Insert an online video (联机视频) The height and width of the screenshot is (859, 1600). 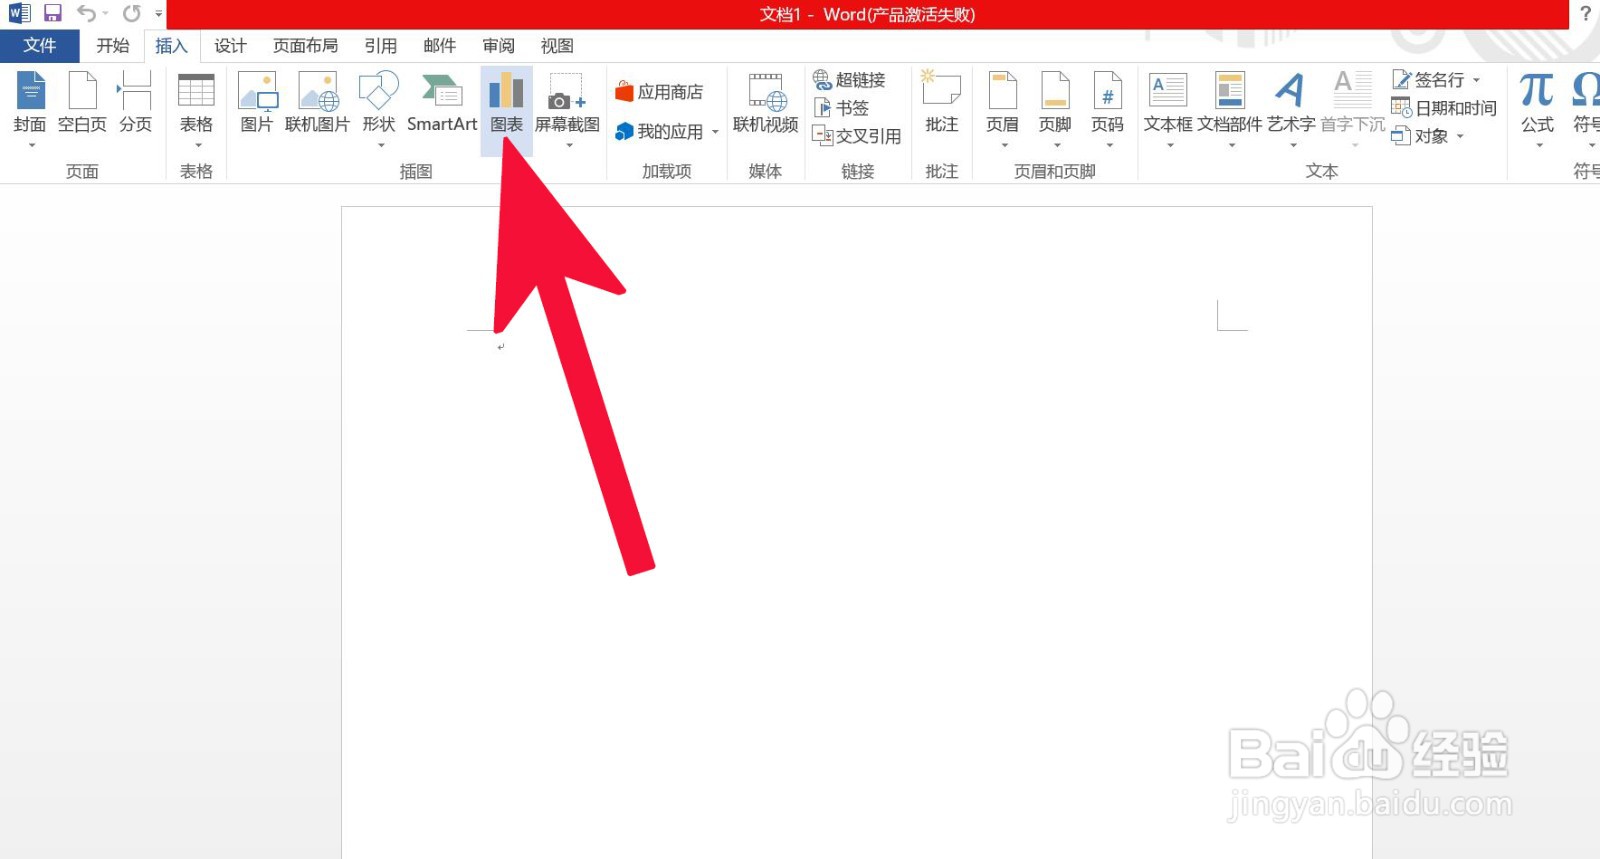766,104
